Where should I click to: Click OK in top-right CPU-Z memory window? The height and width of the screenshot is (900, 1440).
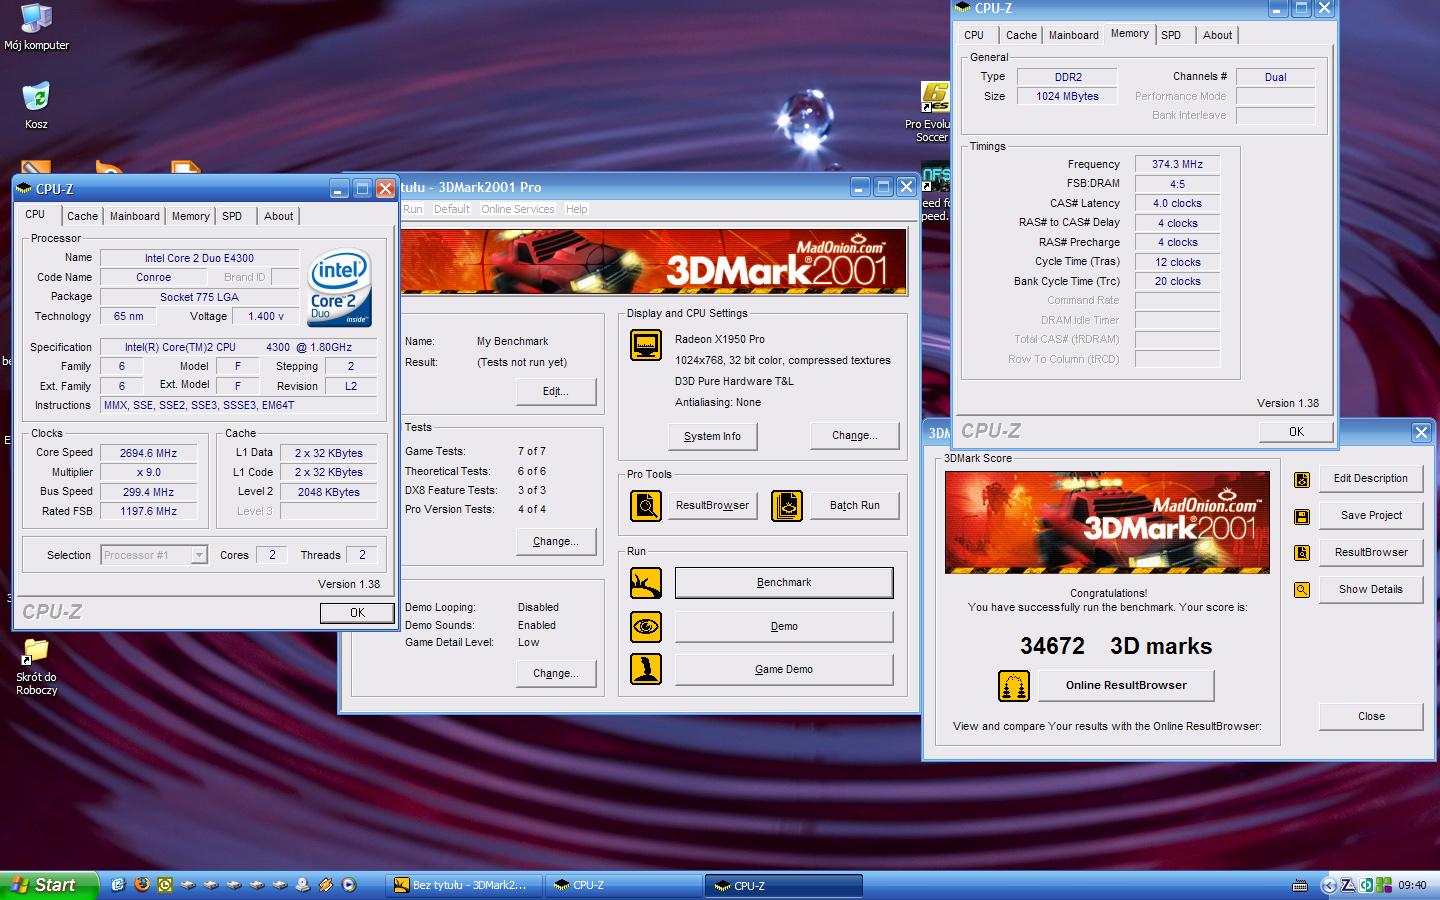1296,432
